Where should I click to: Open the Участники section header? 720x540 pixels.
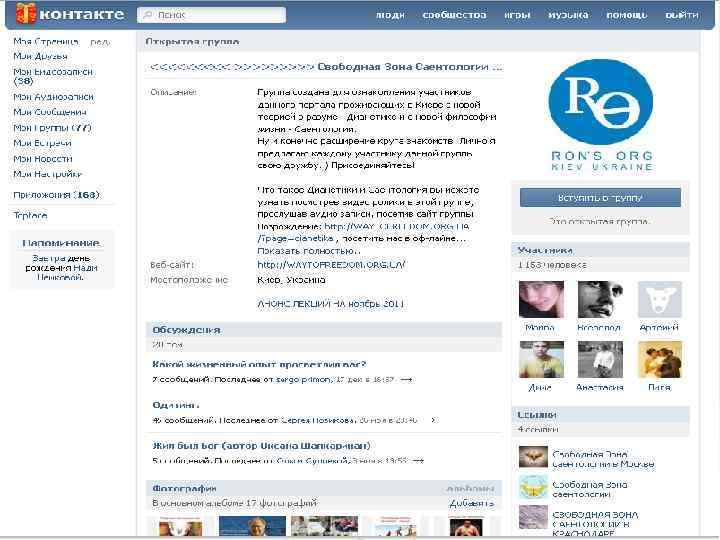point(545,250)
